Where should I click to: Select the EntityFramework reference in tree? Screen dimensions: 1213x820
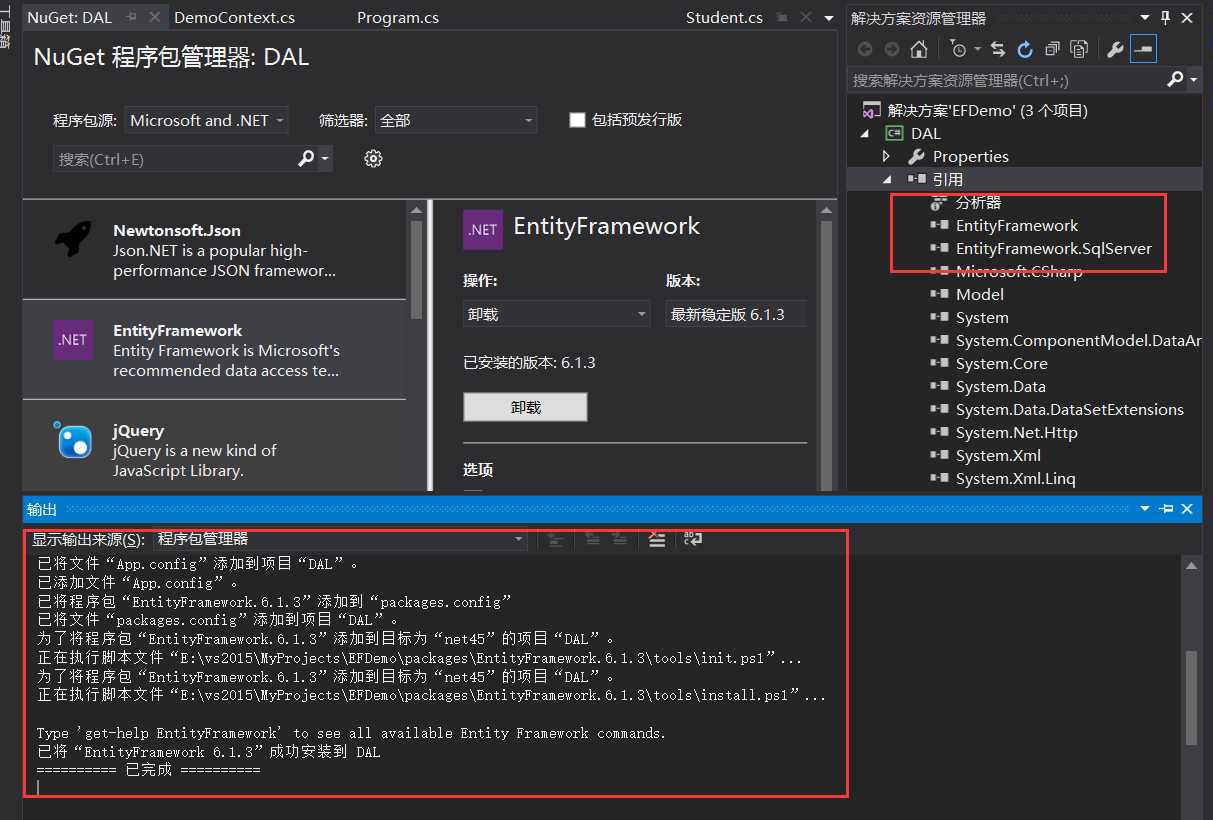(1016, 225)
